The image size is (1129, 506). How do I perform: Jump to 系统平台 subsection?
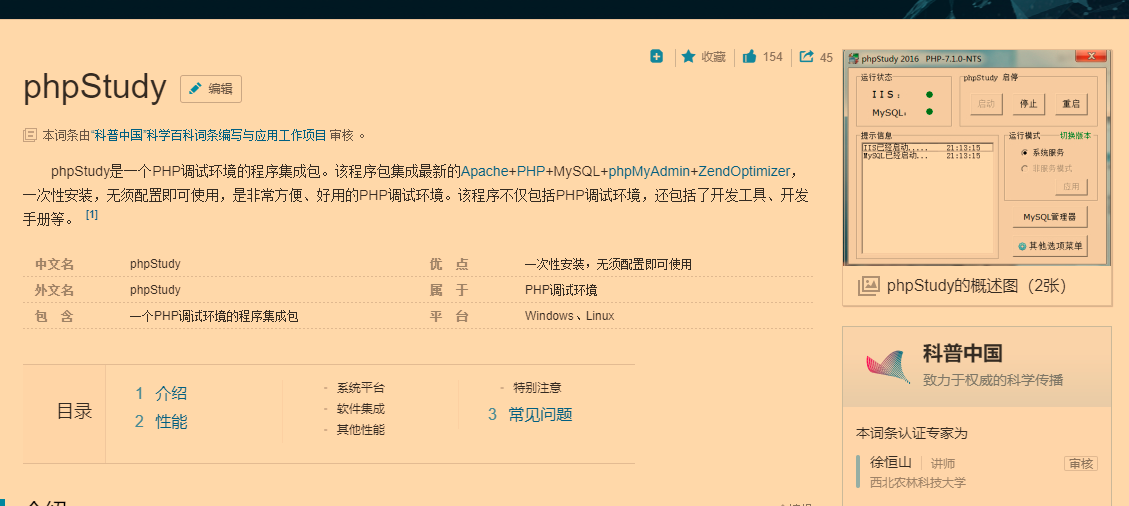360,388
